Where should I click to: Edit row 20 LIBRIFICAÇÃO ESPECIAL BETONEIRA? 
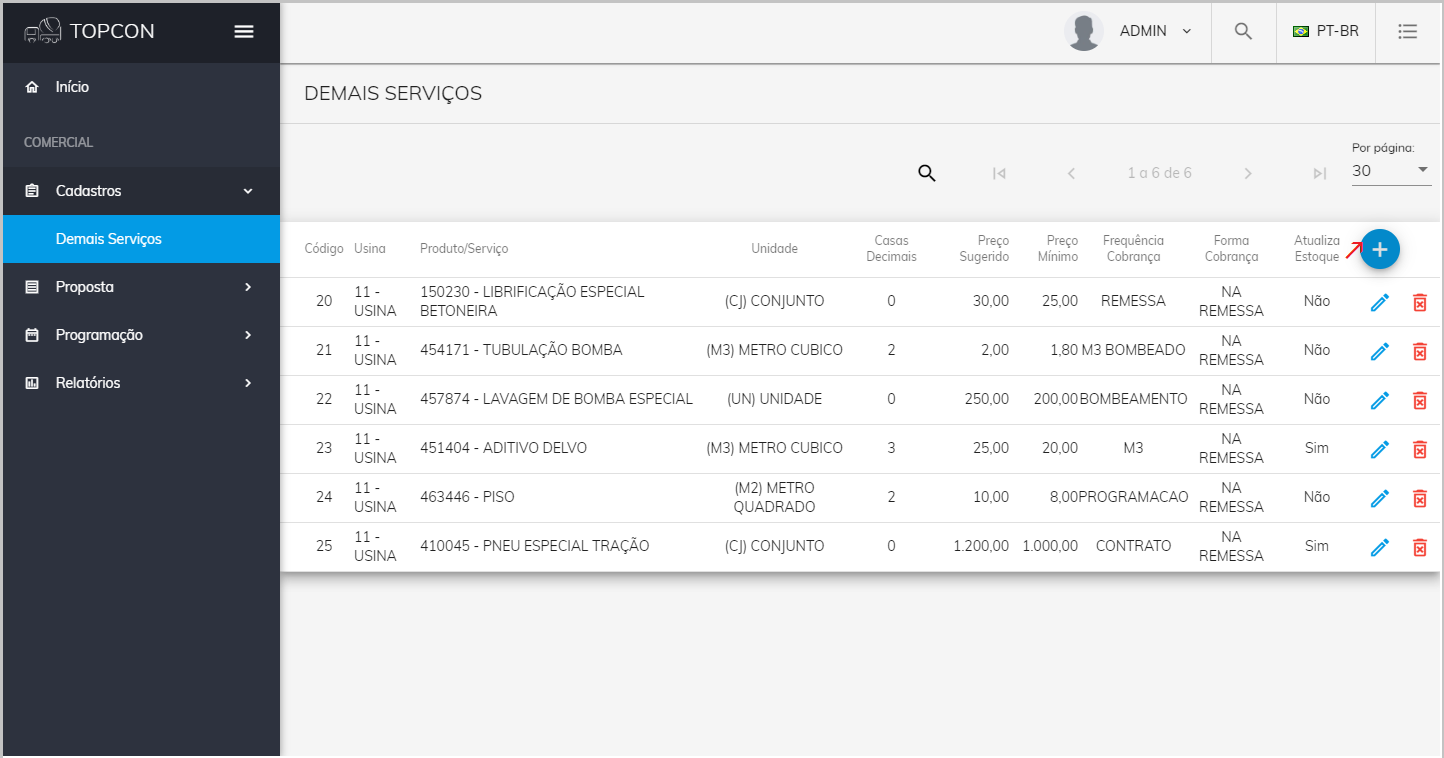[1380, 302]
